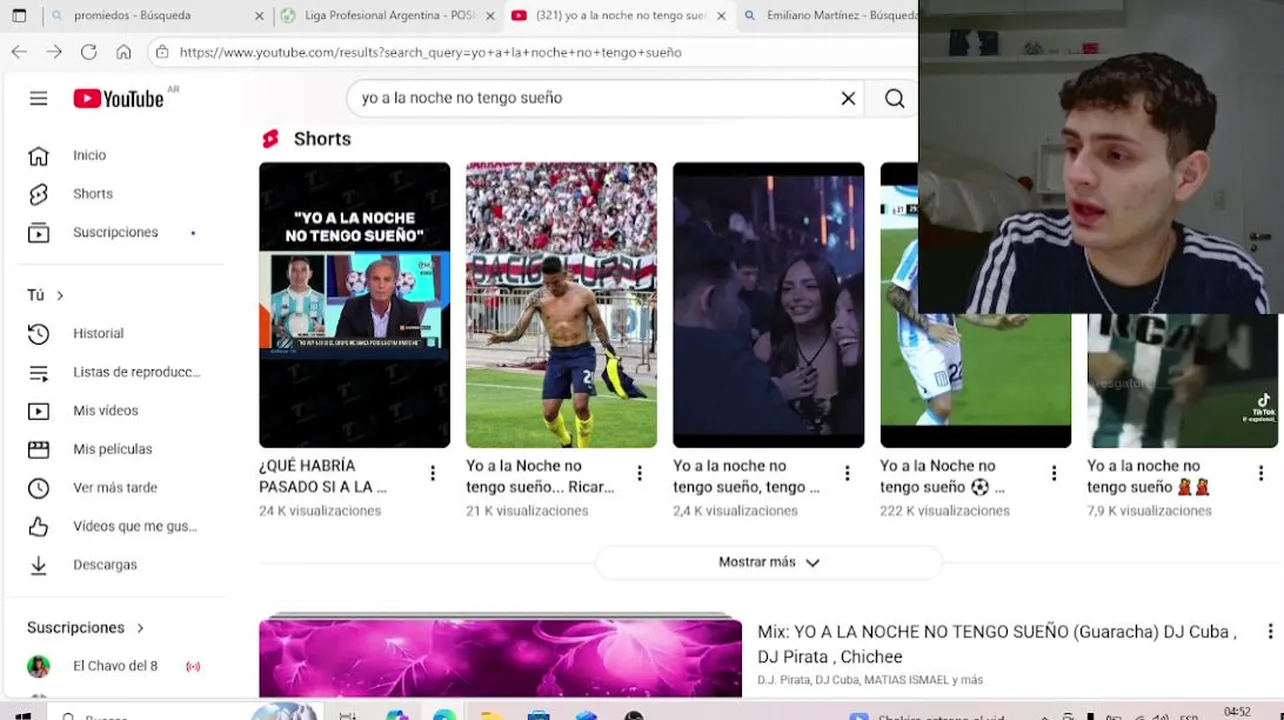Expand Shorts with Mostrar más
The height and width of the screenshot is (720, 1284).
(768, 562)
